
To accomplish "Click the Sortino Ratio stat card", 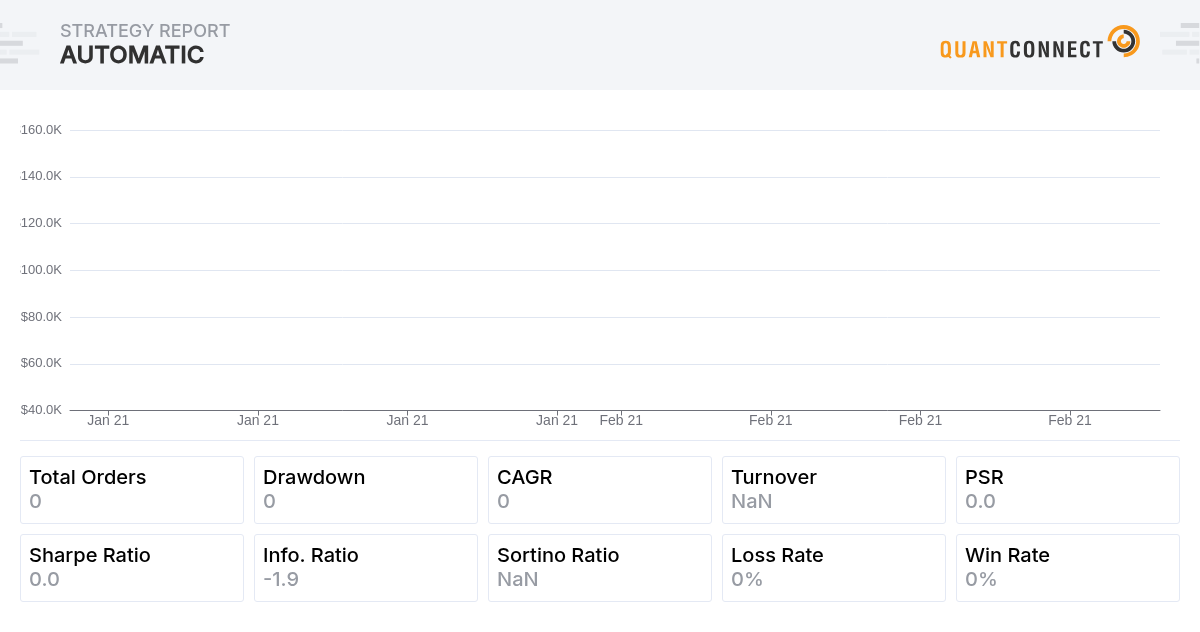I will coord(600,568).
